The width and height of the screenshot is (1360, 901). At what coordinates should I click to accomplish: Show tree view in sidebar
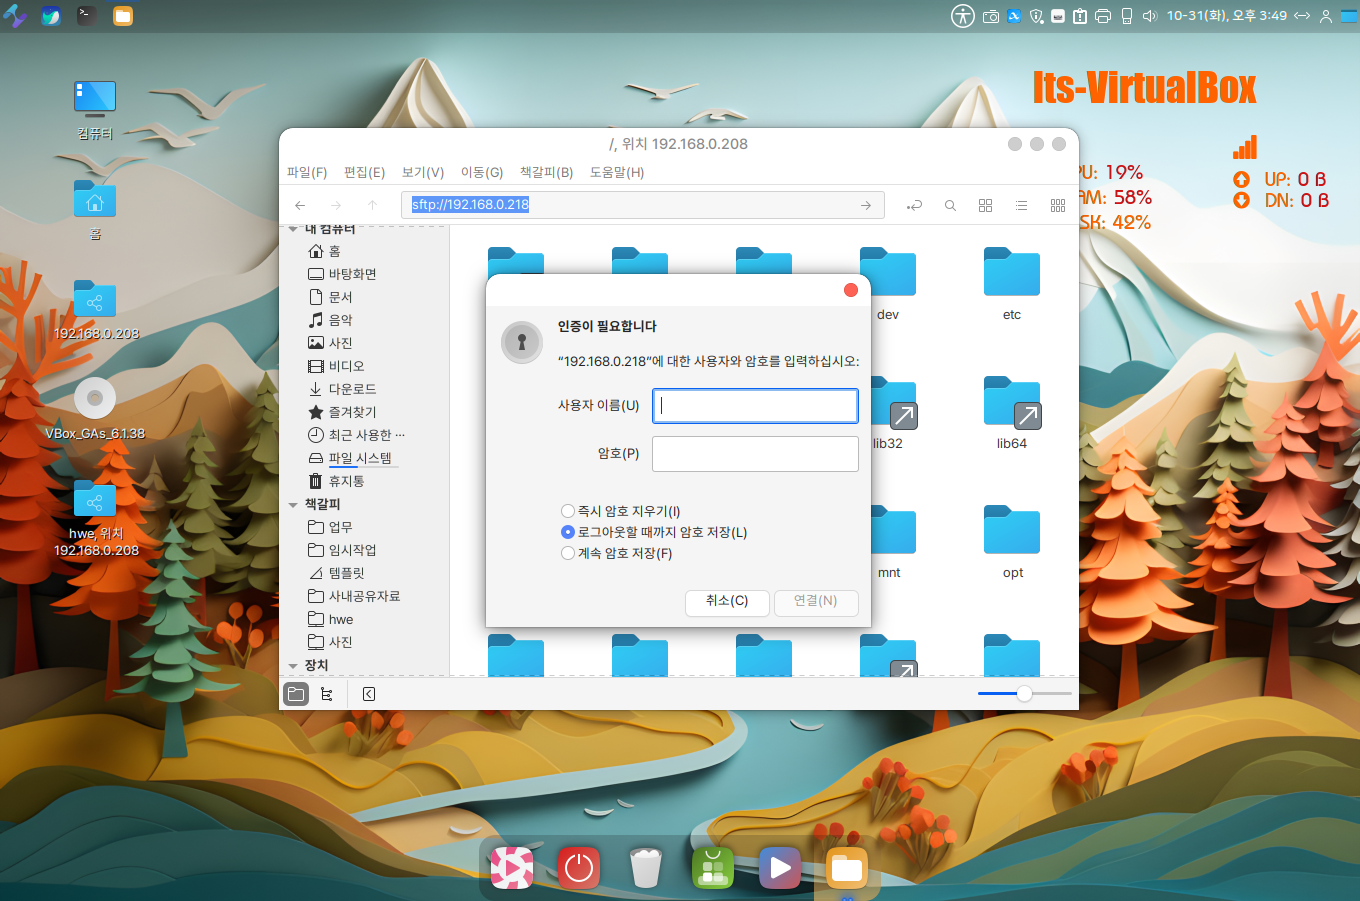pos(327,694)
